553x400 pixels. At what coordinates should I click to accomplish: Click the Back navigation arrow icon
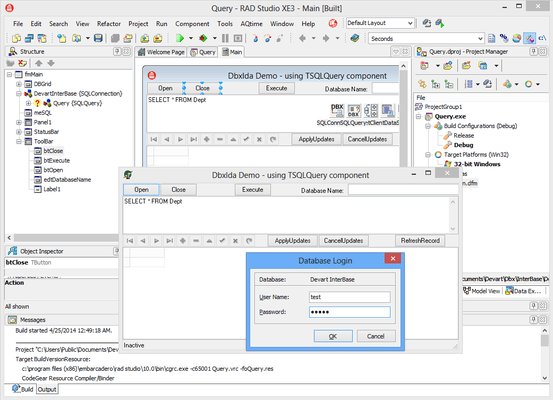[302, 38]
